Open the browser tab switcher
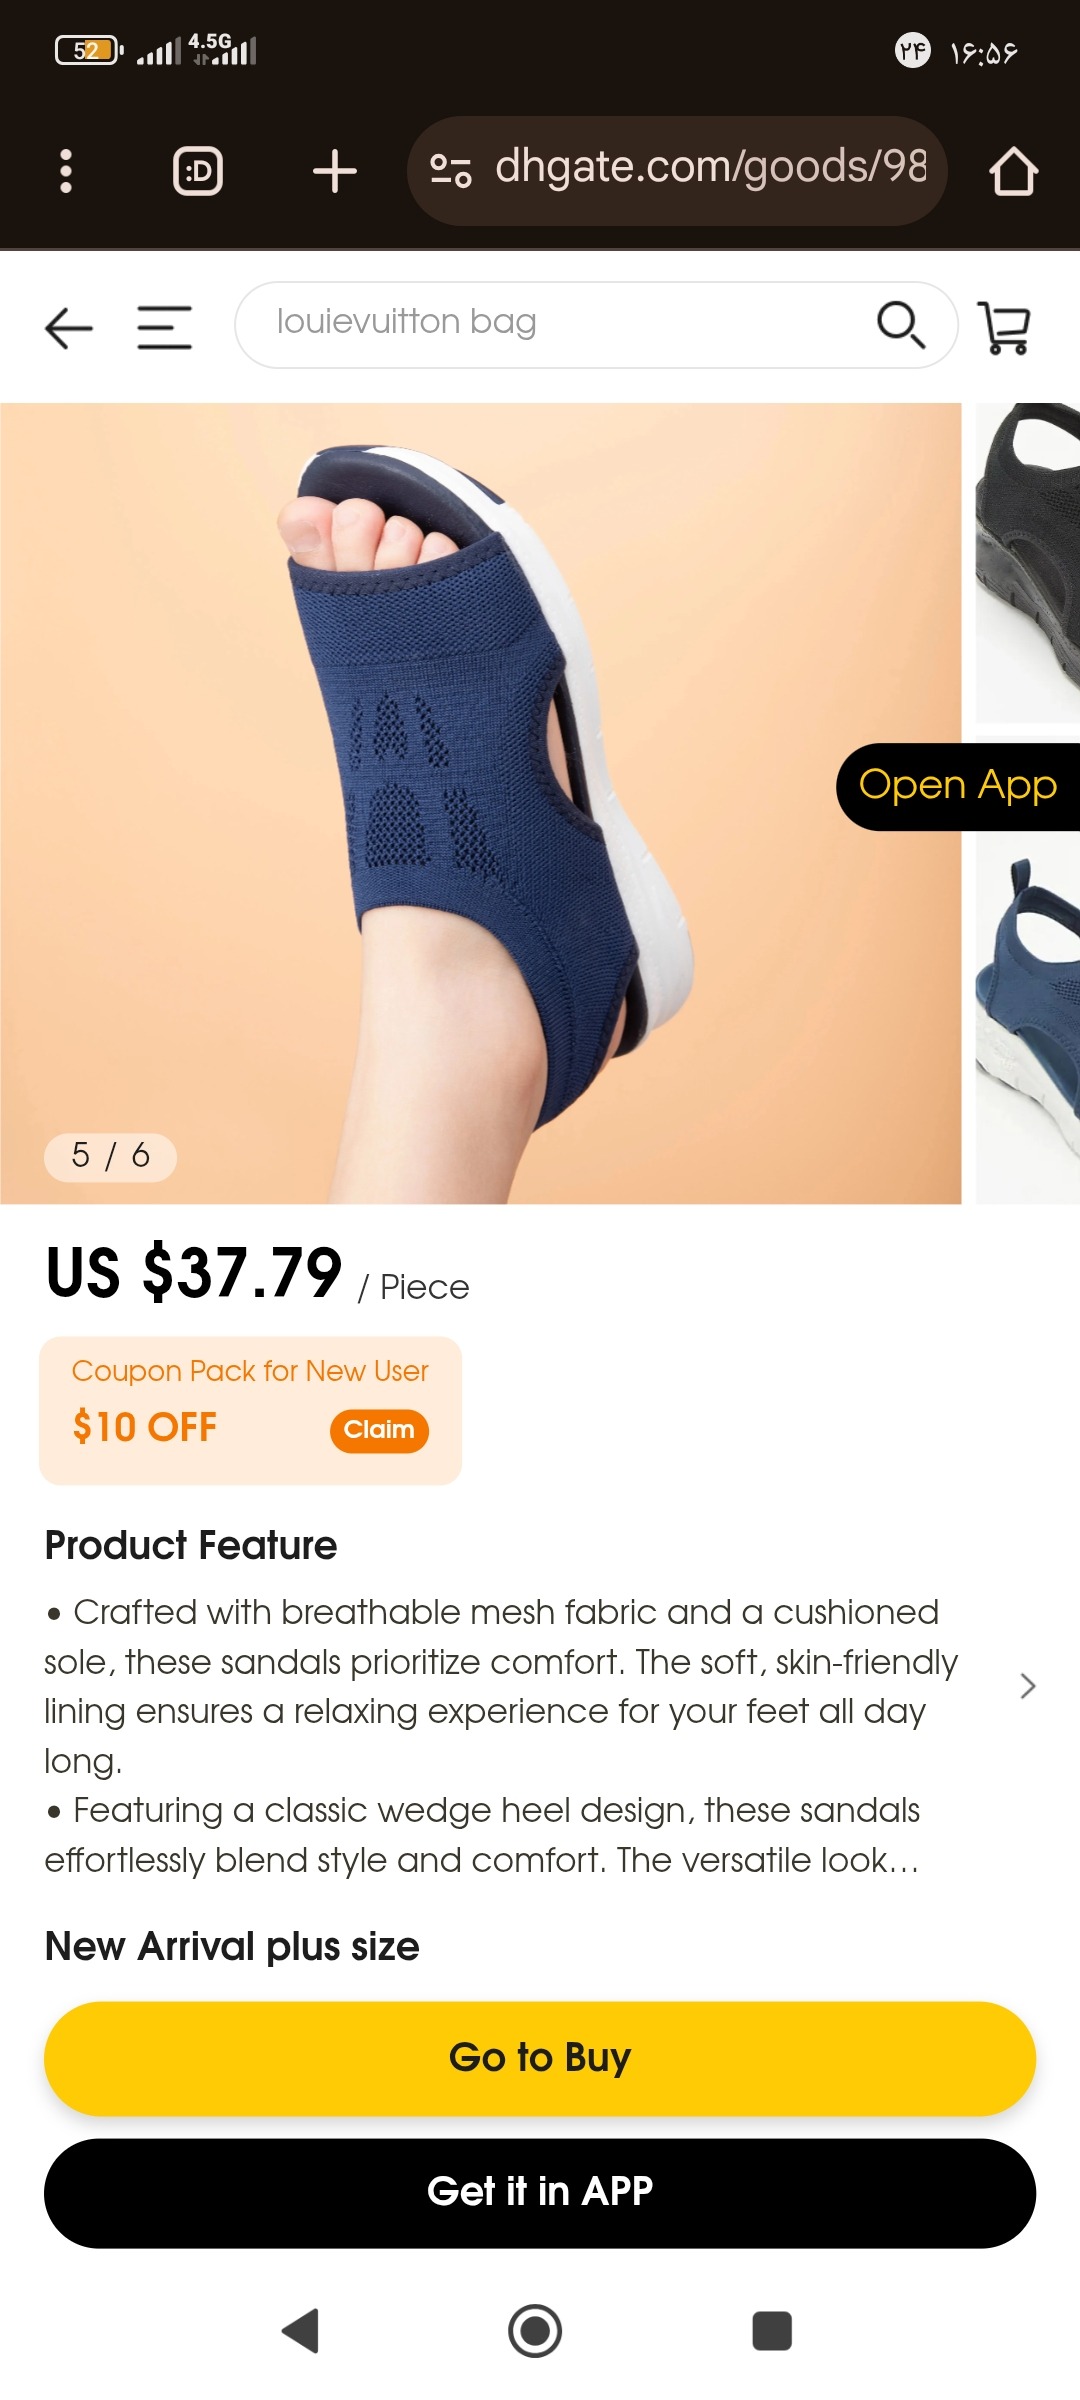1080x2400 pixels. click(198, 171)
